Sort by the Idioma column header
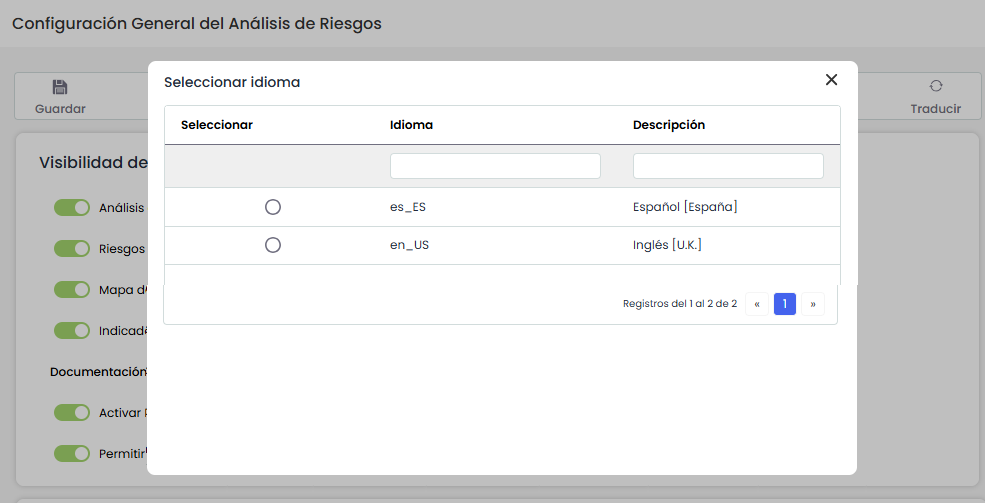This screenshot has height=503, width=985. (x=411, y=125)
